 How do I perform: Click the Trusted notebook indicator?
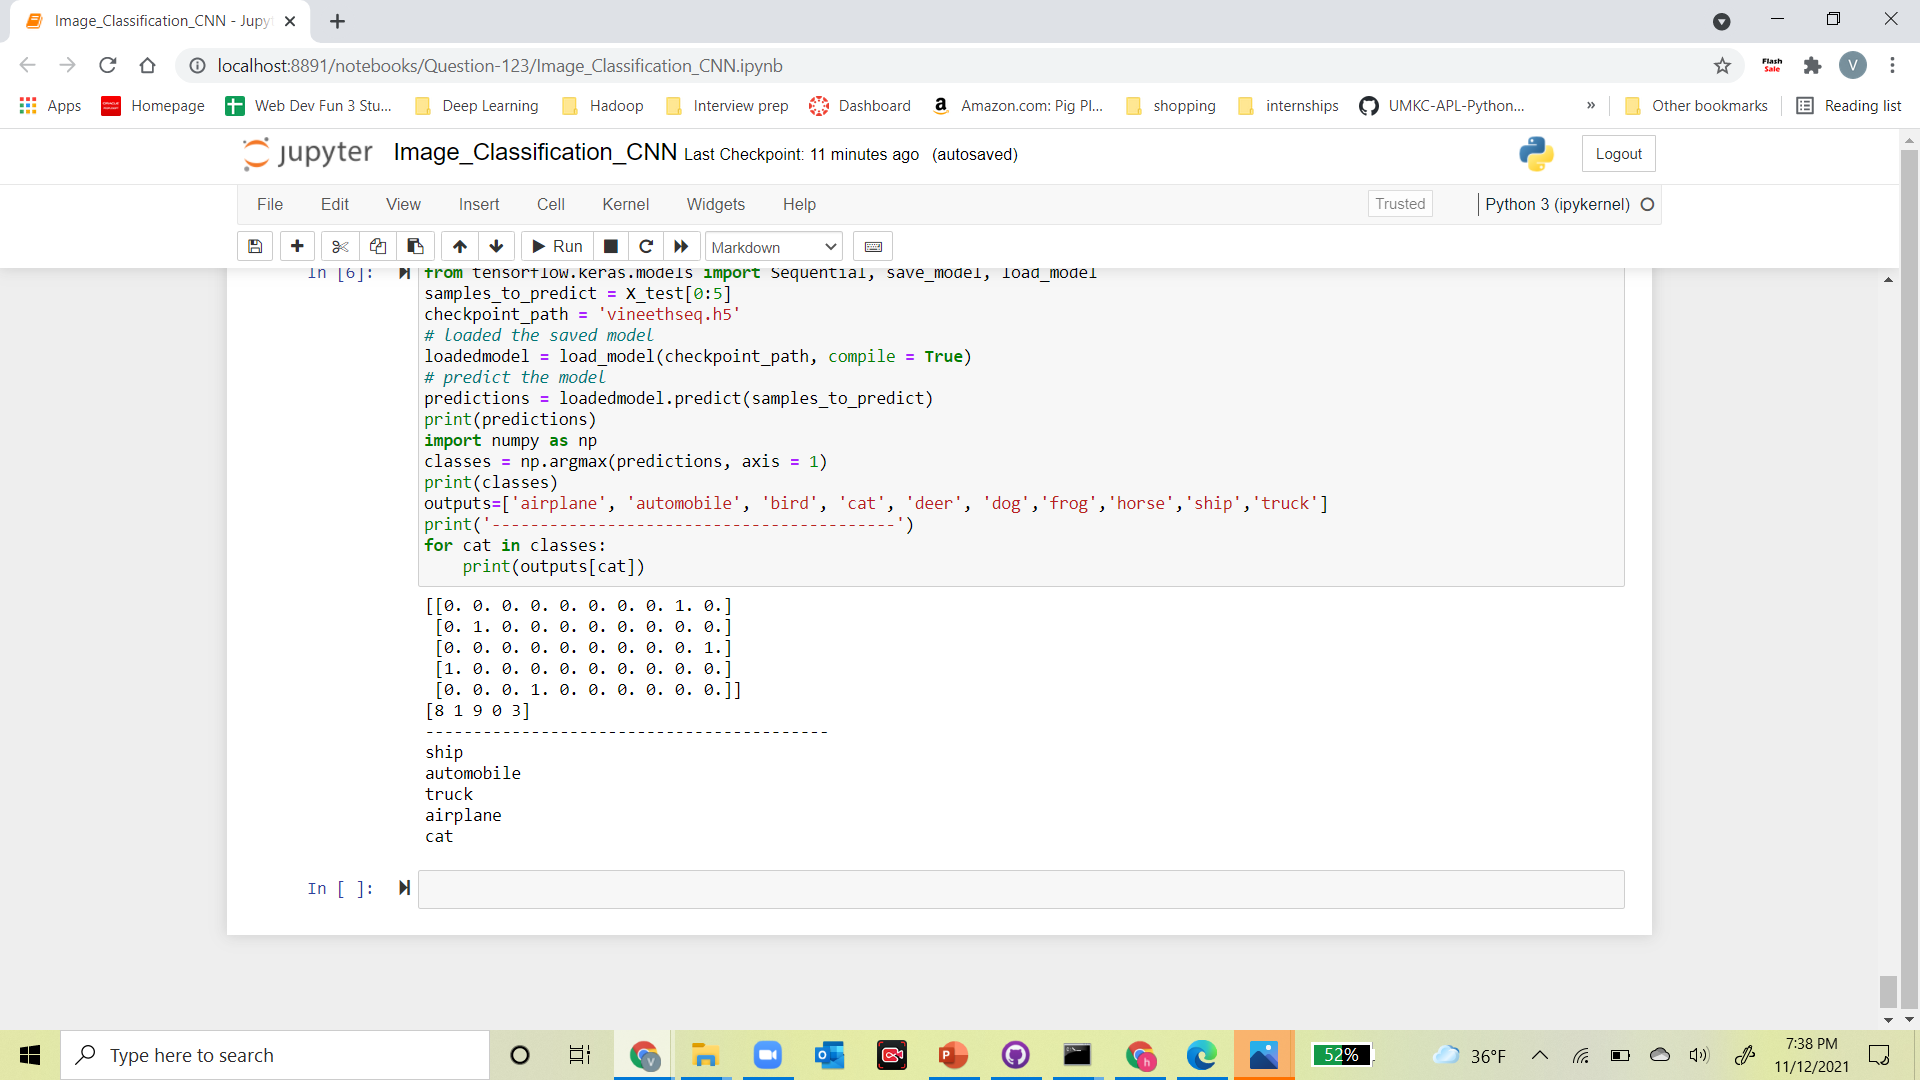point(1400,203)
